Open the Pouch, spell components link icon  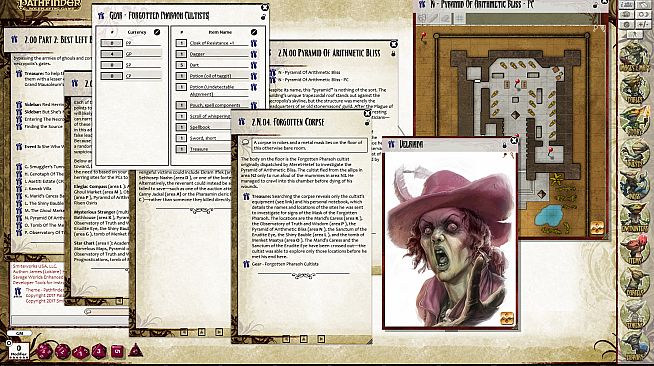[x=254, y=105]
